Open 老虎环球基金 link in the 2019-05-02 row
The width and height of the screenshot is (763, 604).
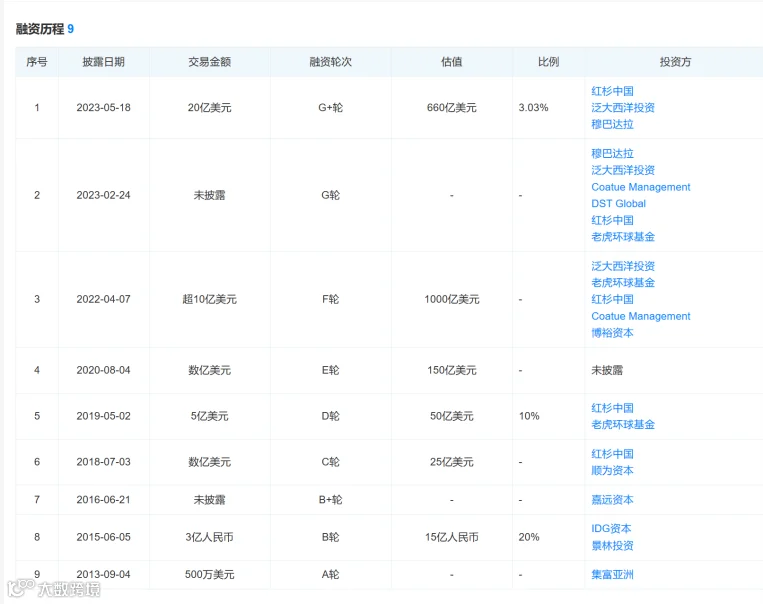(x=623, y=424)
